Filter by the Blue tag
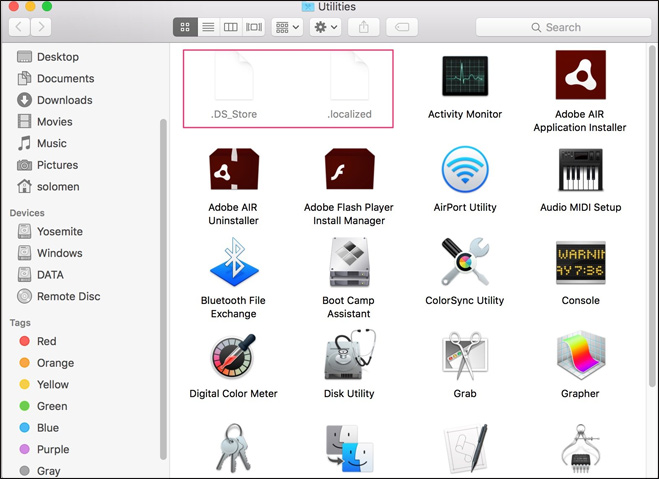Screen dimensions: 659x479 point(39,428)
